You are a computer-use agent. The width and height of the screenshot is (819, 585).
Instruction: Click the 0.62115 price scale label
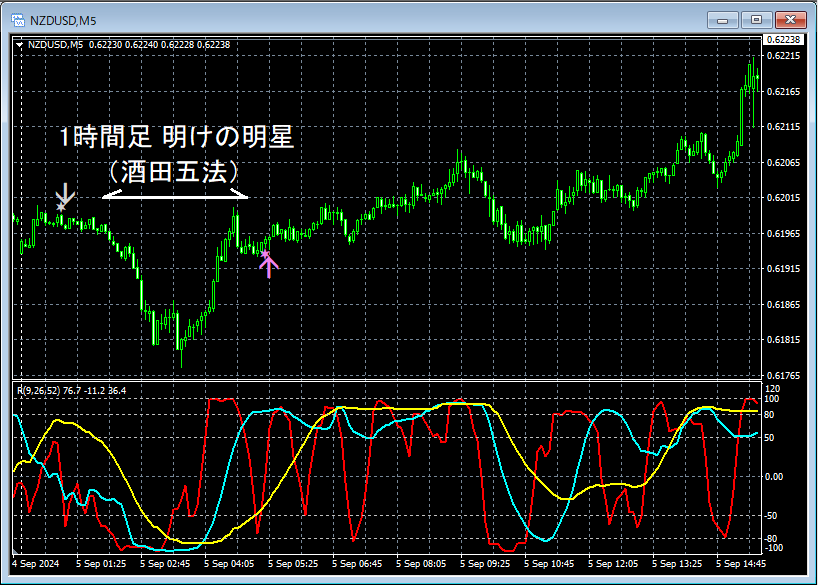pos(785,127)
